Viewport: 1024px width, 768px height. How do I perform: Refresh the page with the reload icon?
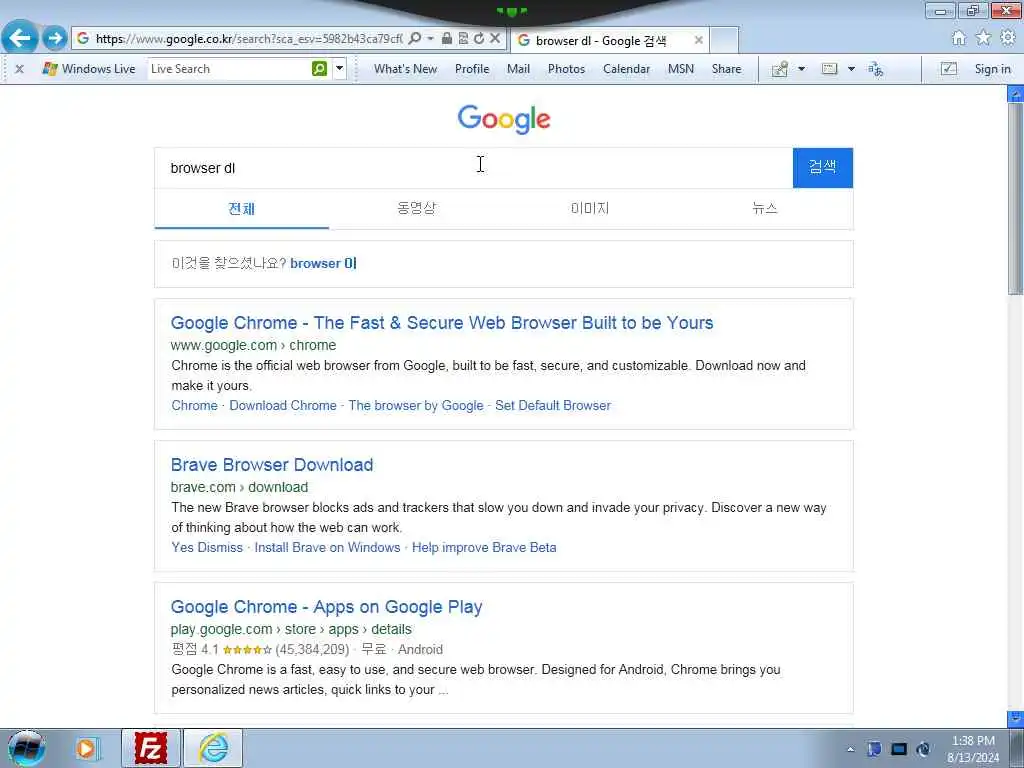coord(479,39)
